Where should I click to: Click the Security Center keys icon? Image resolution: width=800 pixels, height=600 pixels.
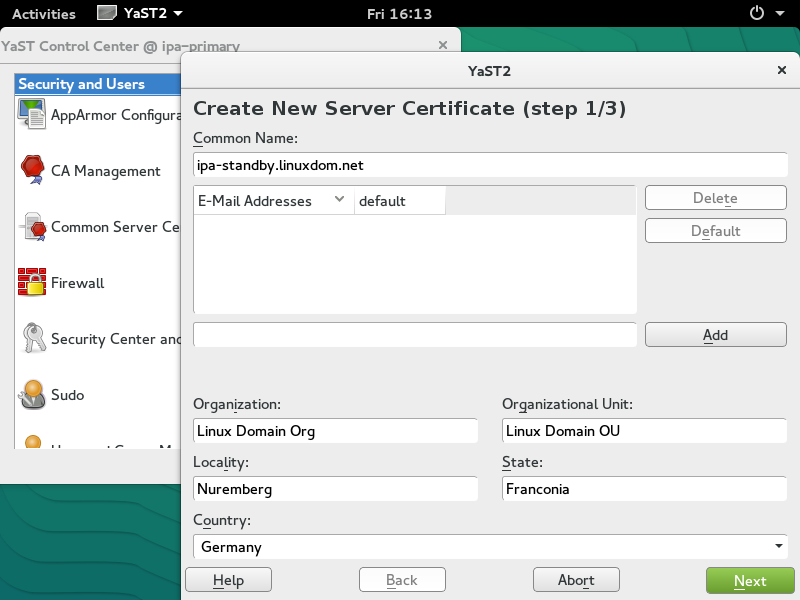tap(32, 339)
